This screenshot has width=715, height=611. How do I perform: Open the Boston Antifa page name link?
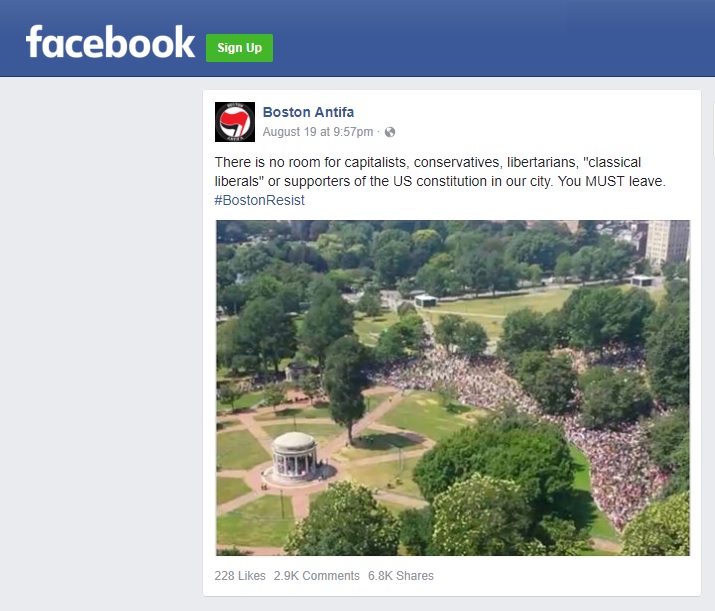coord(308,112)
